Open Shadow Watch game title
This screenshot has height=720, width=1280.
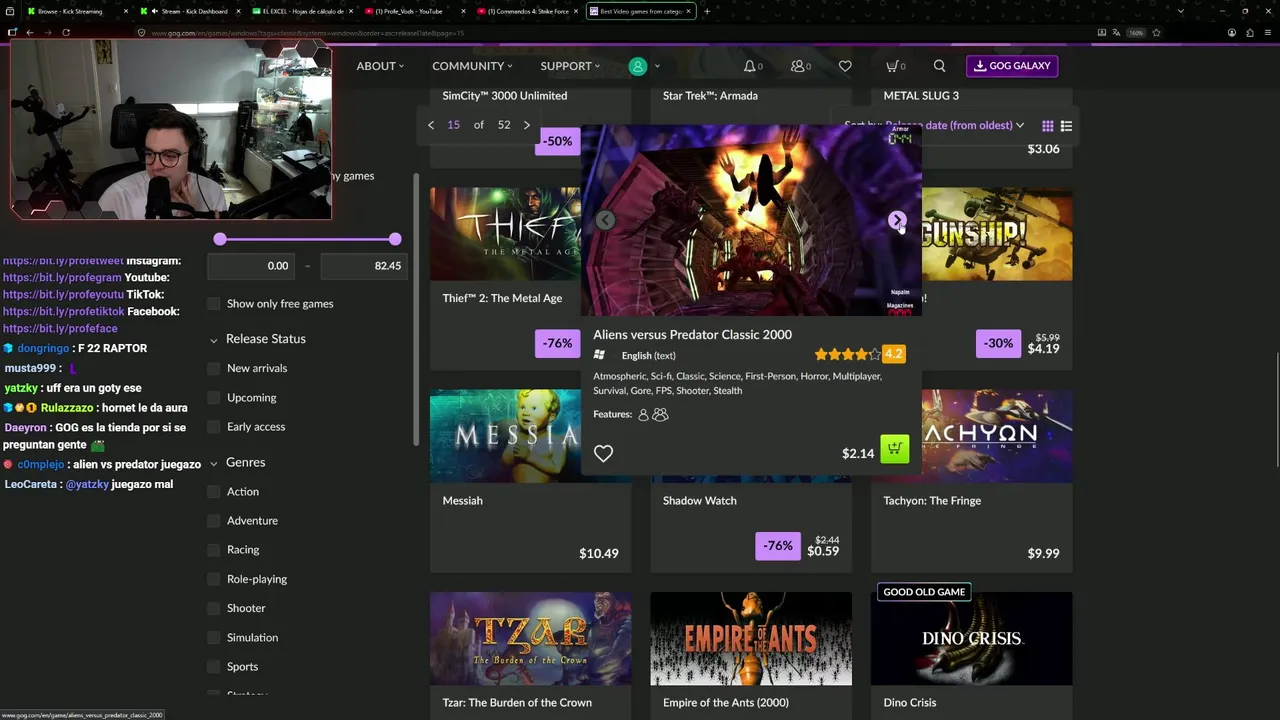pos(699,501)
